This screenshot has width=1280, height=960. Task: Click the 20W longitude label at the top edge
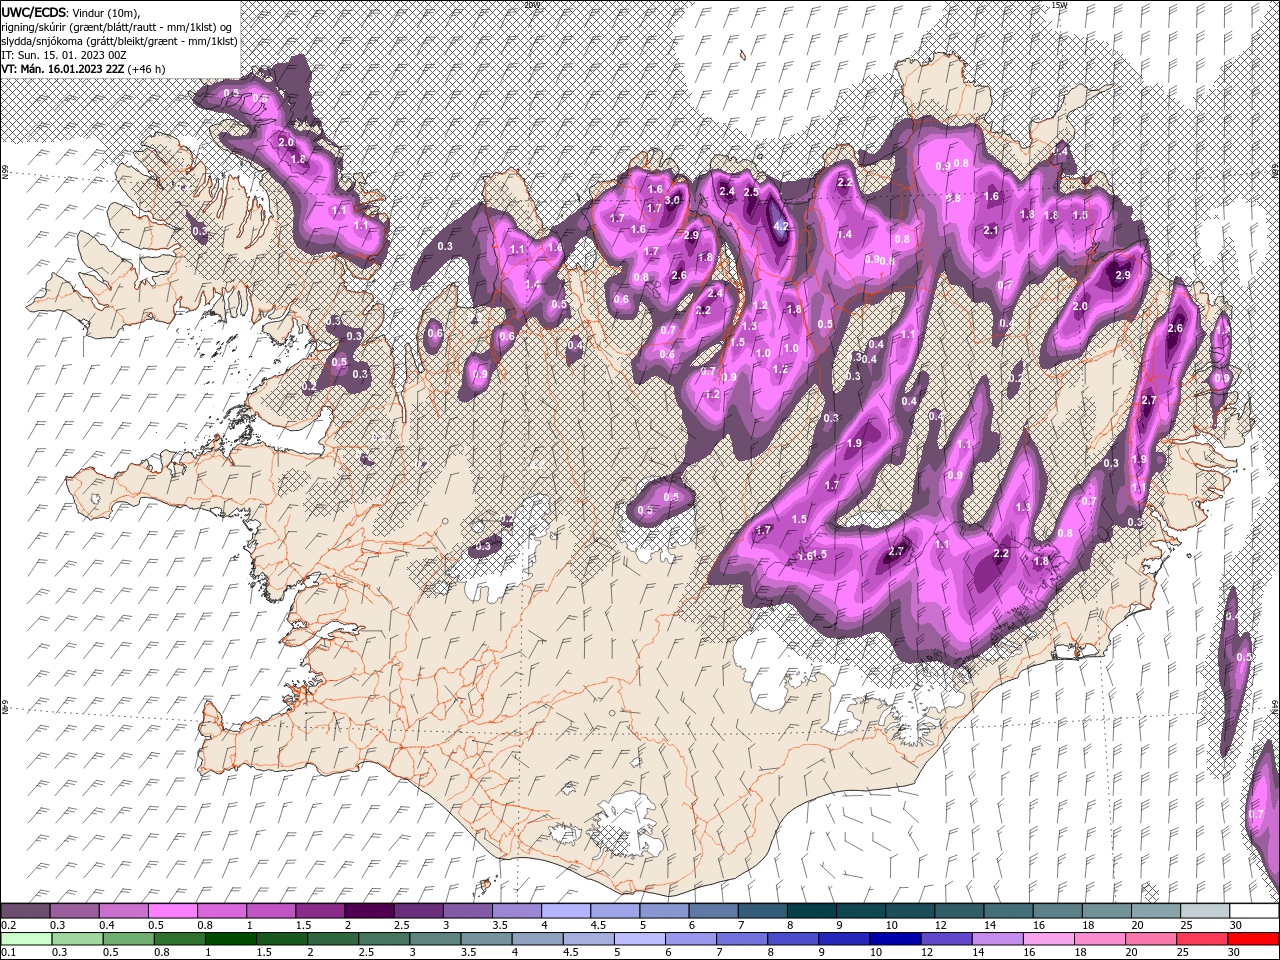coord(533,5)
